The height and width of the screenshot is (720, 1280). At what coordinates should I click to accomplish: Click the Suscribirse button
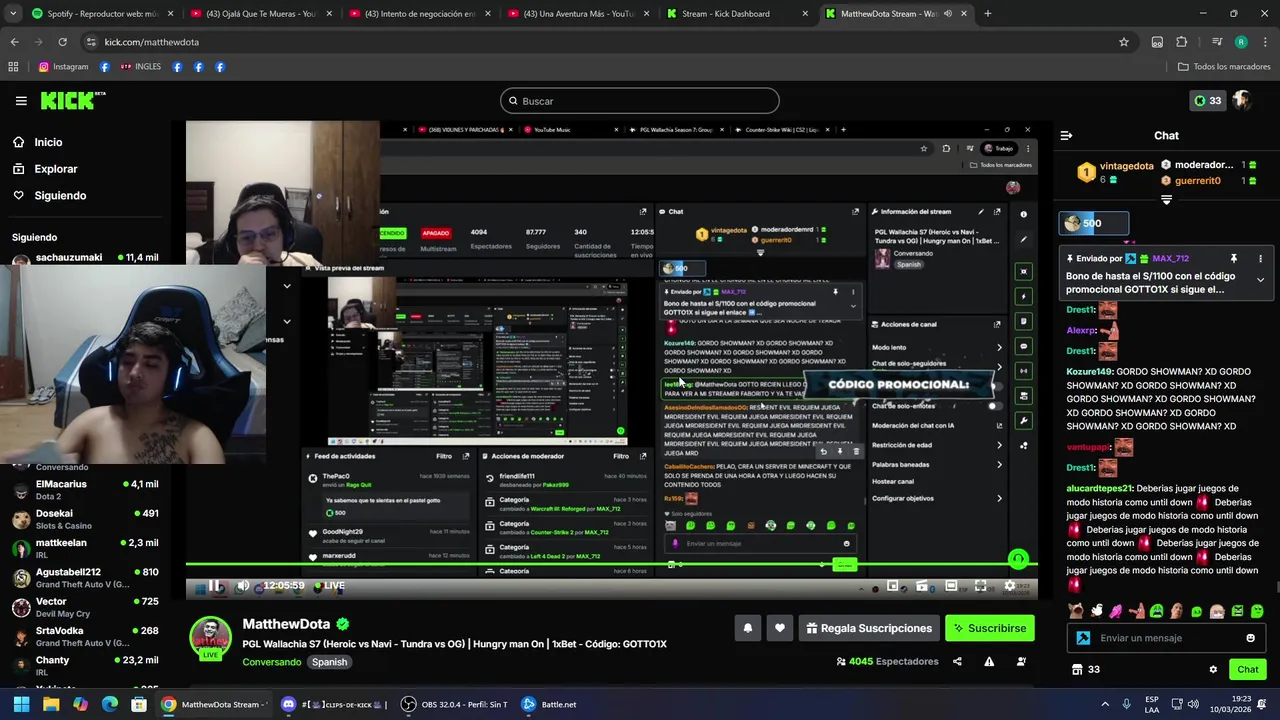click(990, 628)
